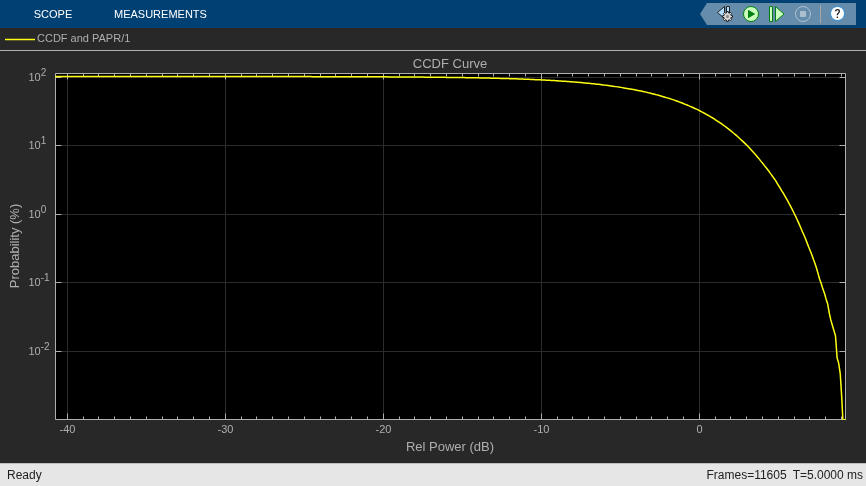Click the Frames=11605 status indicator
Image resolution: width=866 pixels, height=486 pixels.
coord(746,475)
